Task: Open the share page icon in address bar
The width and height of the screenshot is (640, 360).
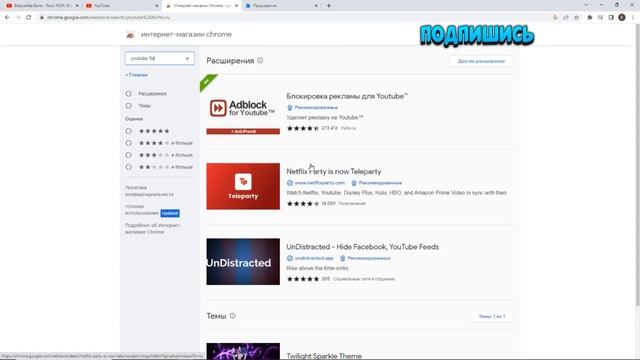Action: pyautogui.click(x=566, y=18)
